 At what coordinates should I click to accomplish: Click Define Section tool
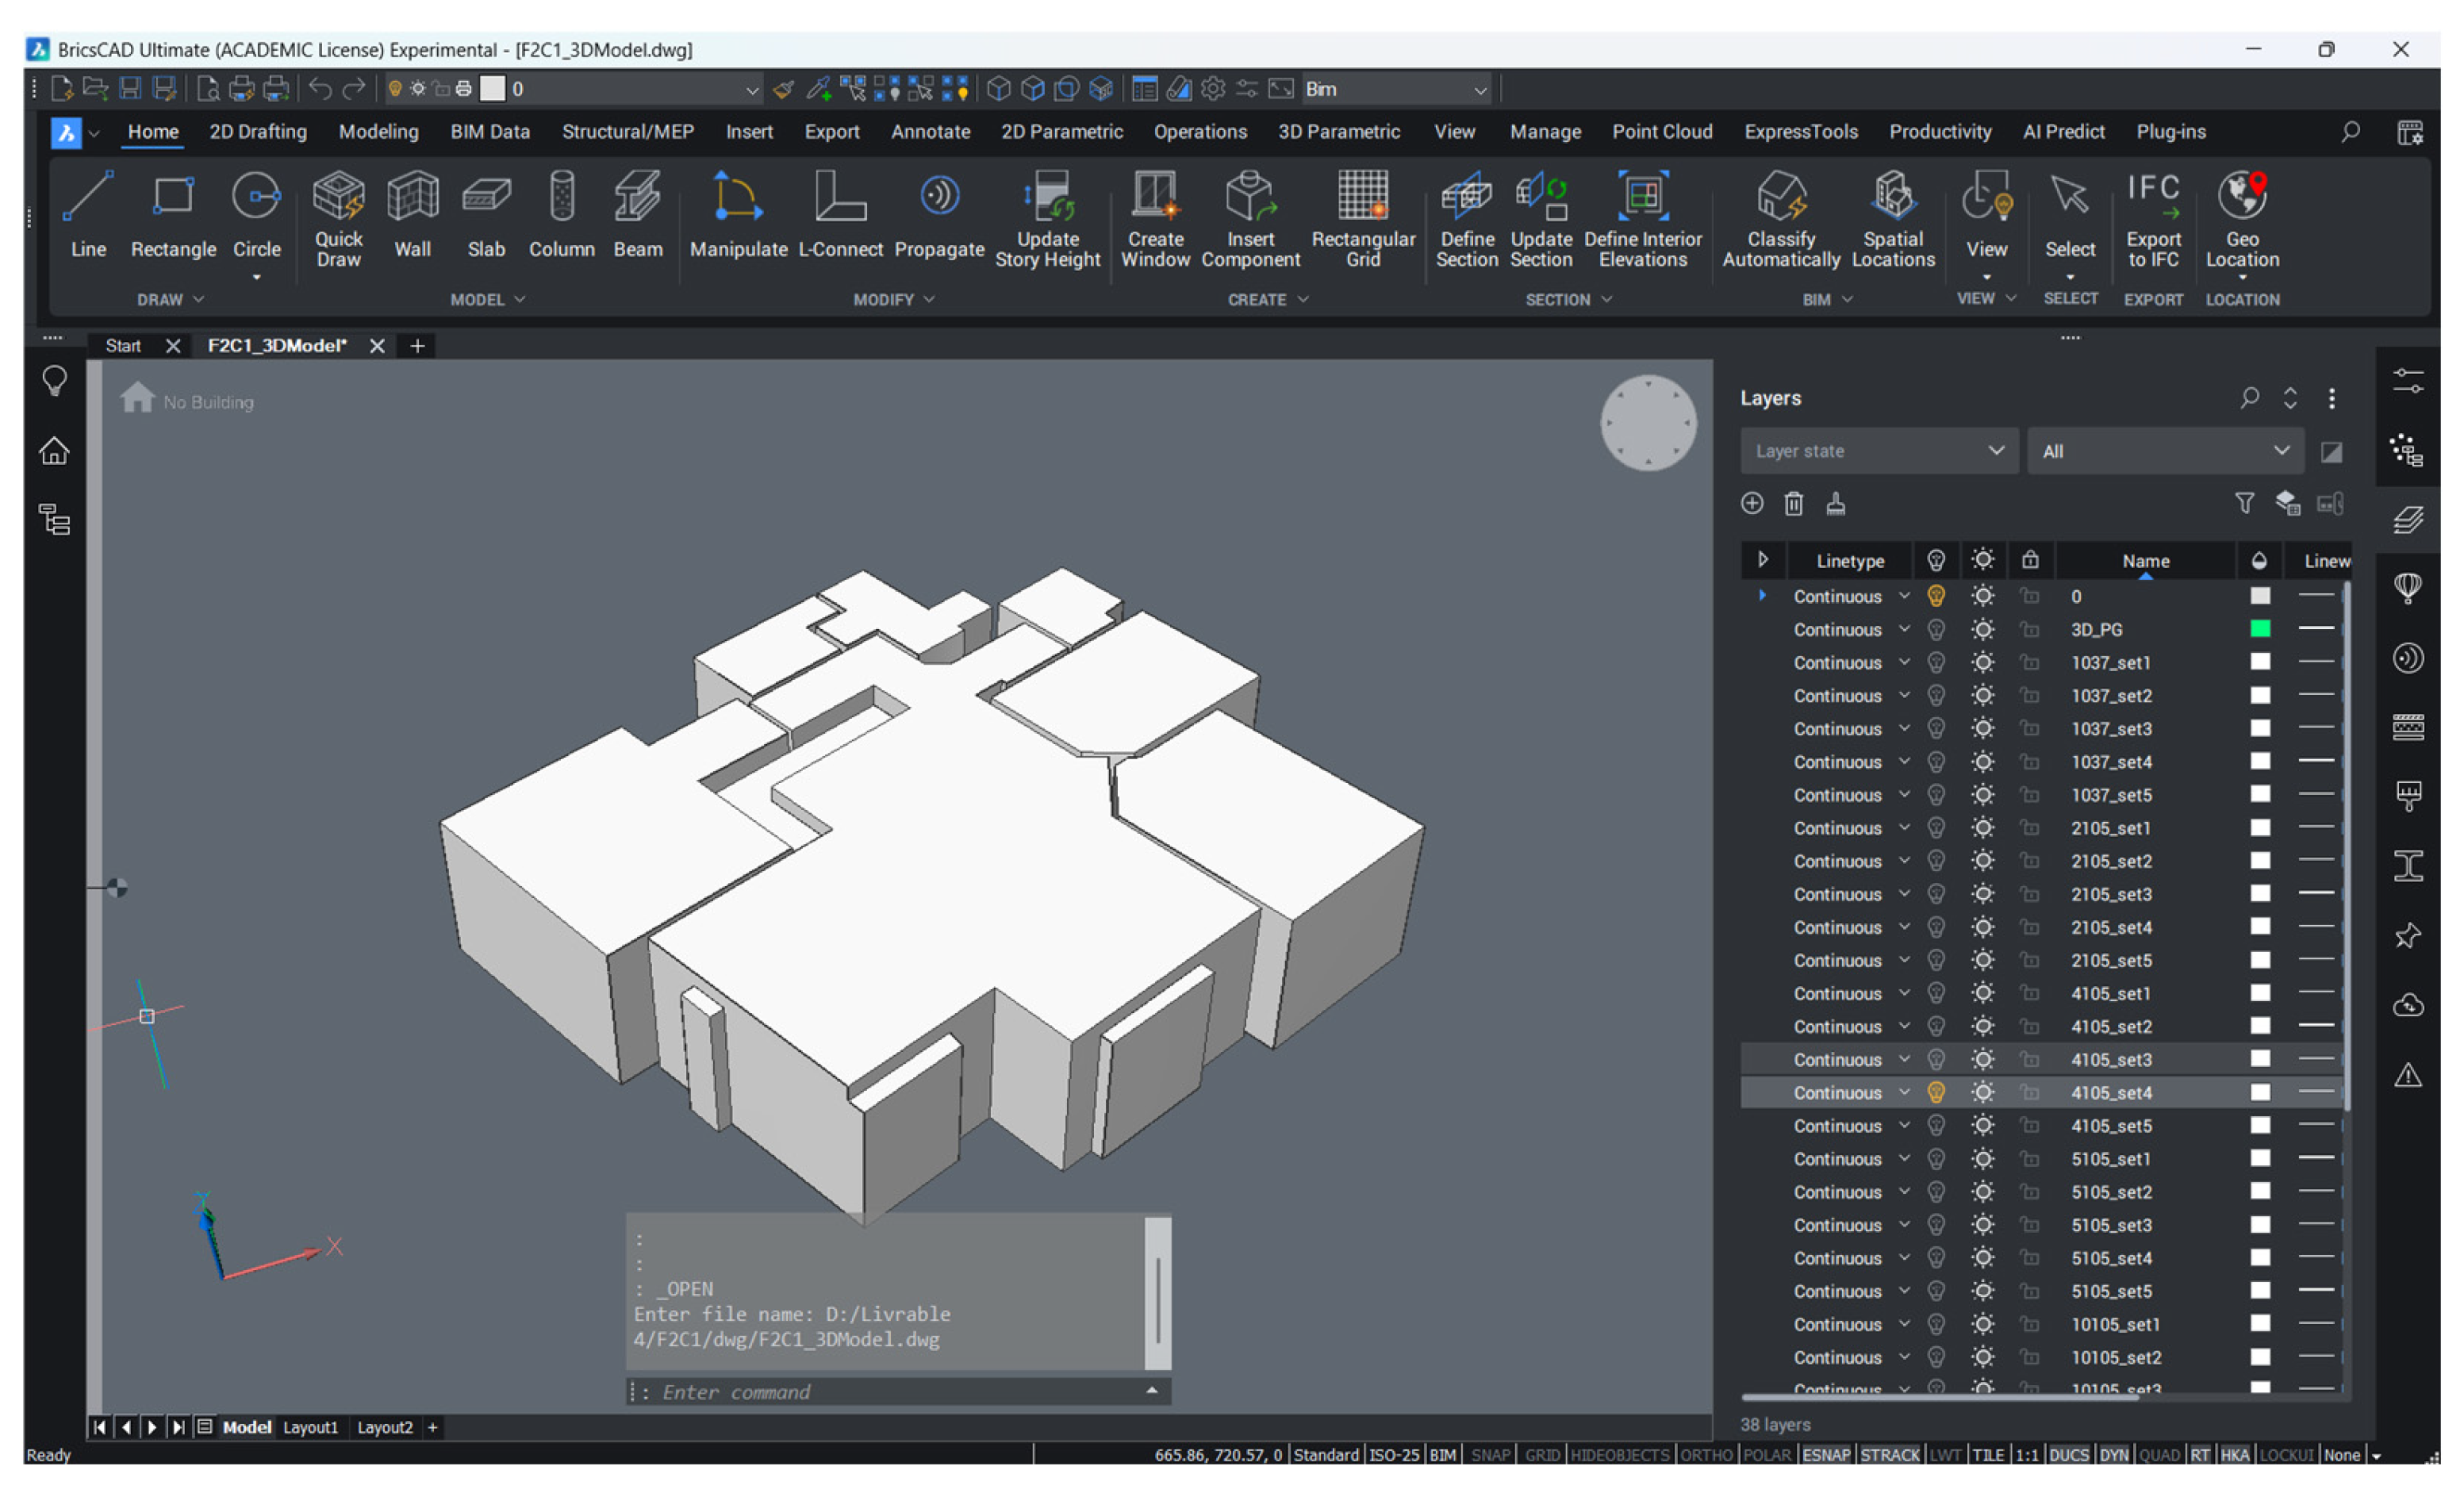[1466, 218]
